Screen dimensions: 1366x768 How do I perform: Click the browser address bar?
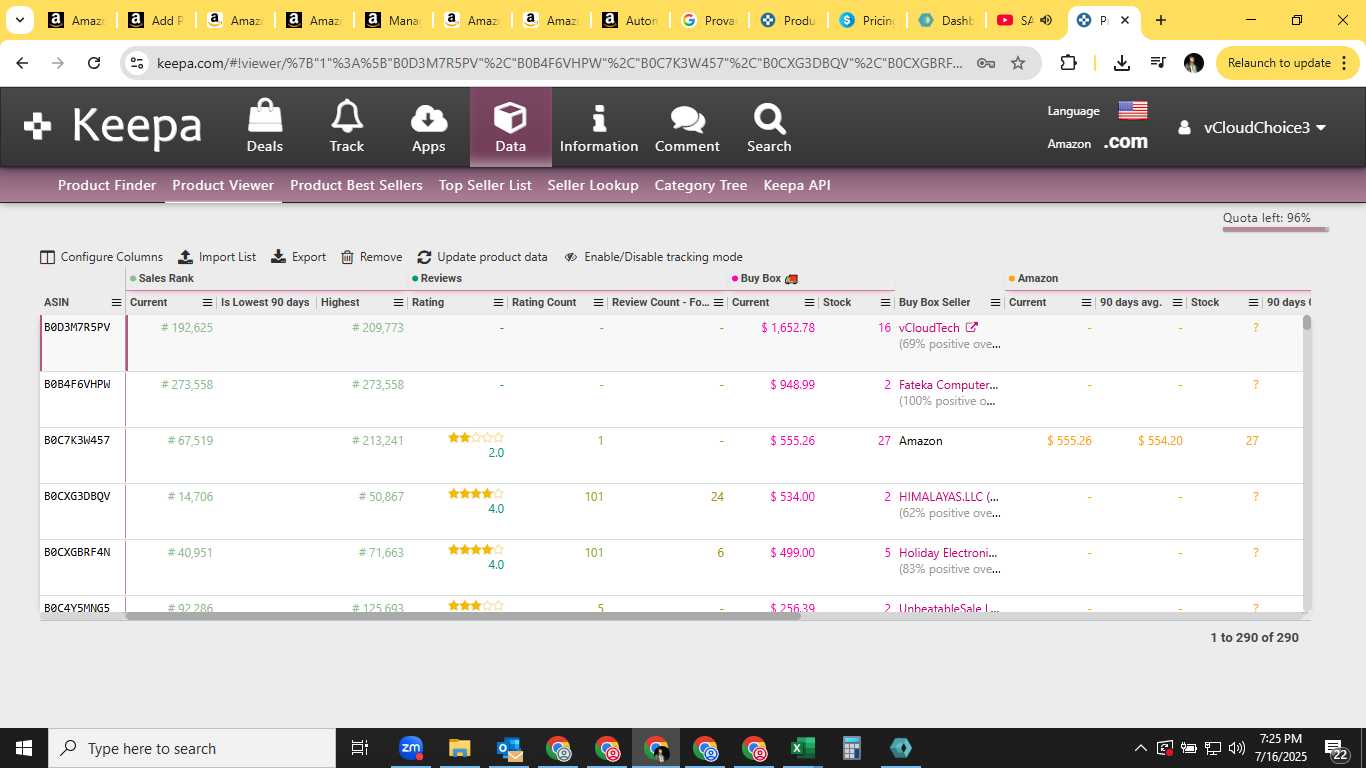coord(560,63)
